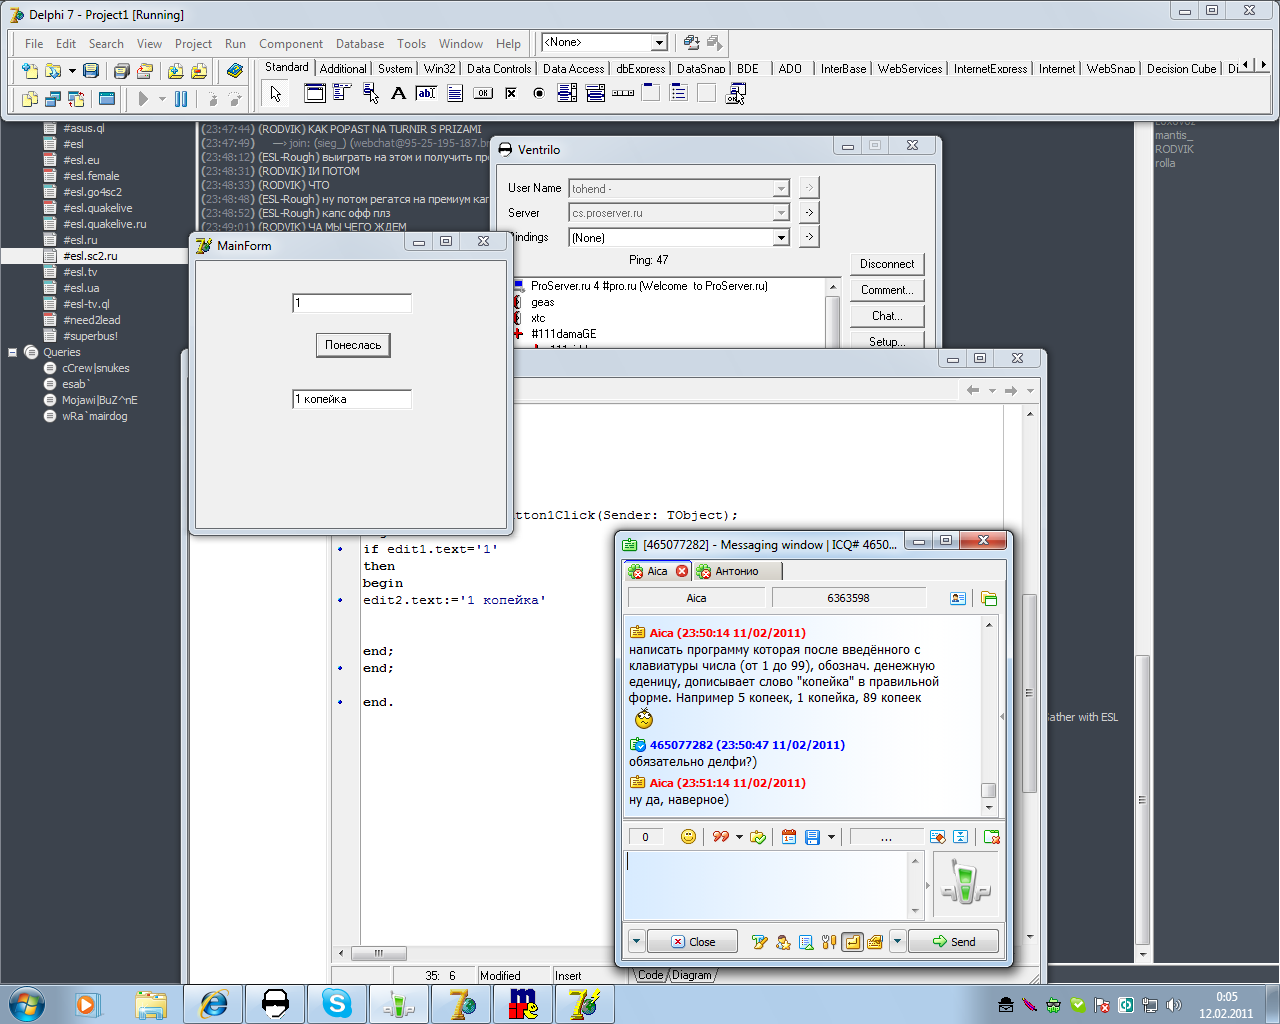Select the RadioButton component in the palette
This screenshot has height=1024, width=1280.
coord(539,93)
